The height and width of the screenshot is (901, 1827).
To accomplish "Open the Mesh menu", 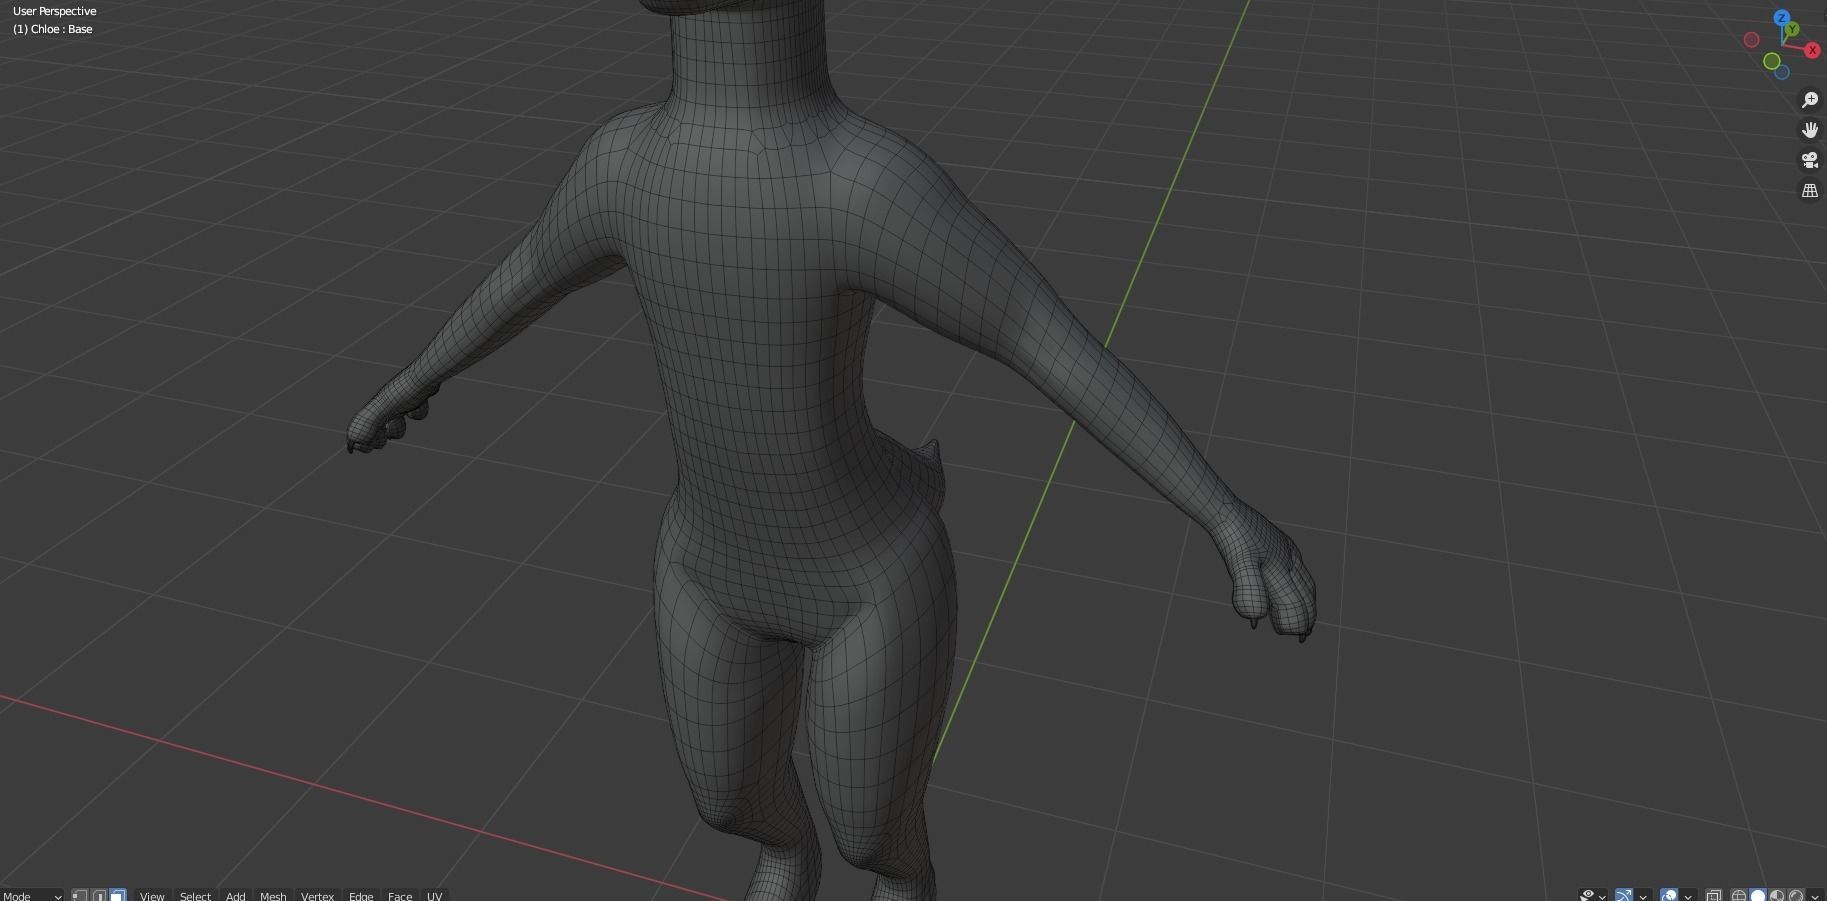I will pos(273,895).
